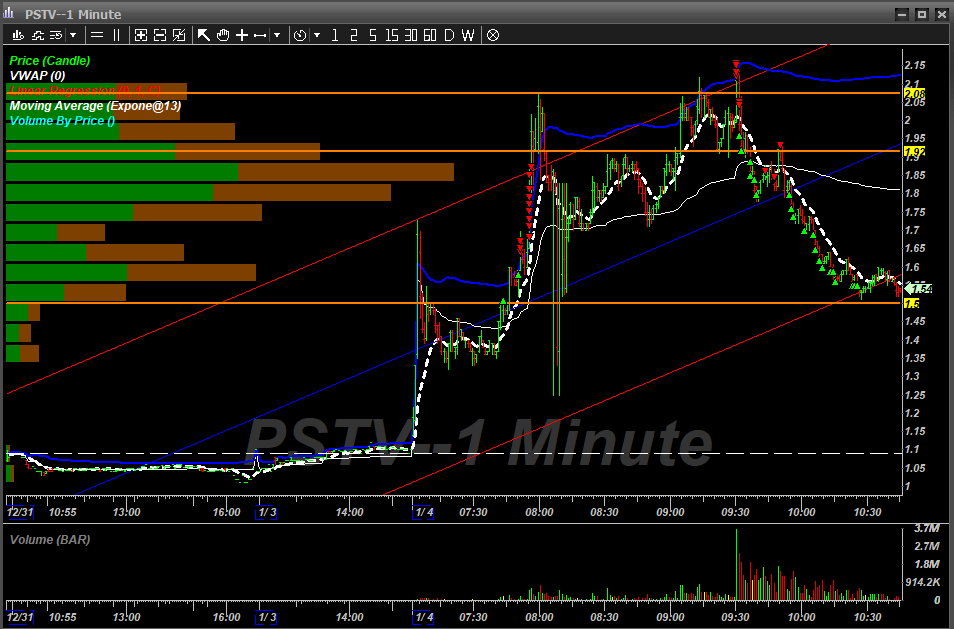This screenshot has height=629, width=954.
Task: Click the clock interval icon
Action: pos(302,35)
